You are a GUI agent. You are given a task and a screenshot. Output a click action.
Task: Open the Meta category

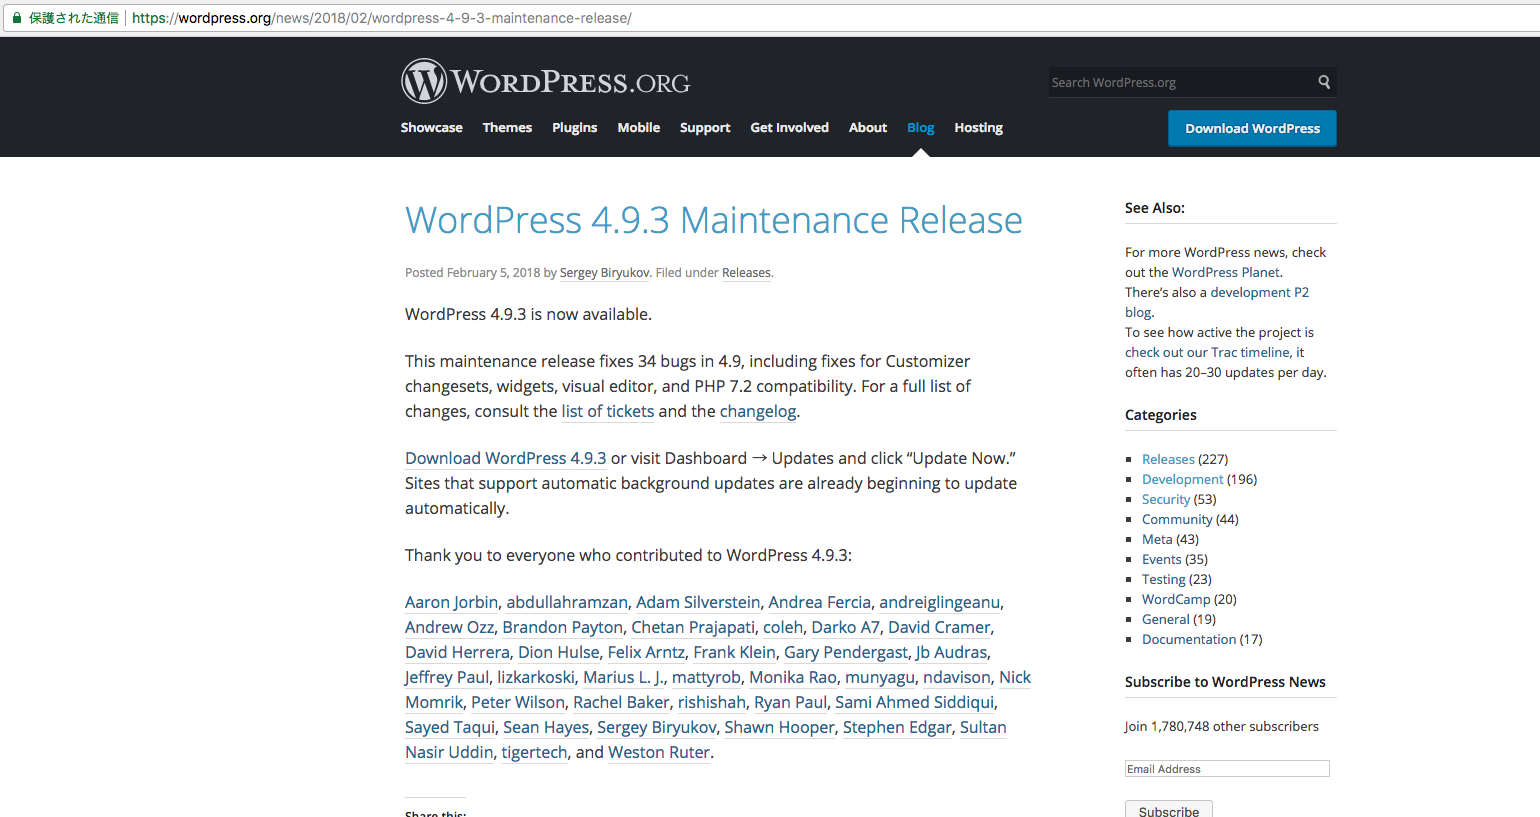[x=1157, y=539]
